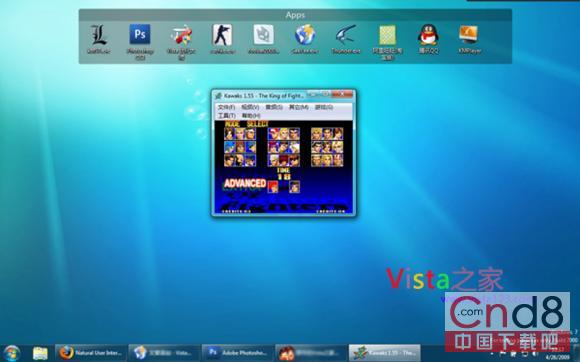Open the 帮助(H) menu in Kawaks
The width and height of the screenshot is (580, 362).
click(251, 116)
